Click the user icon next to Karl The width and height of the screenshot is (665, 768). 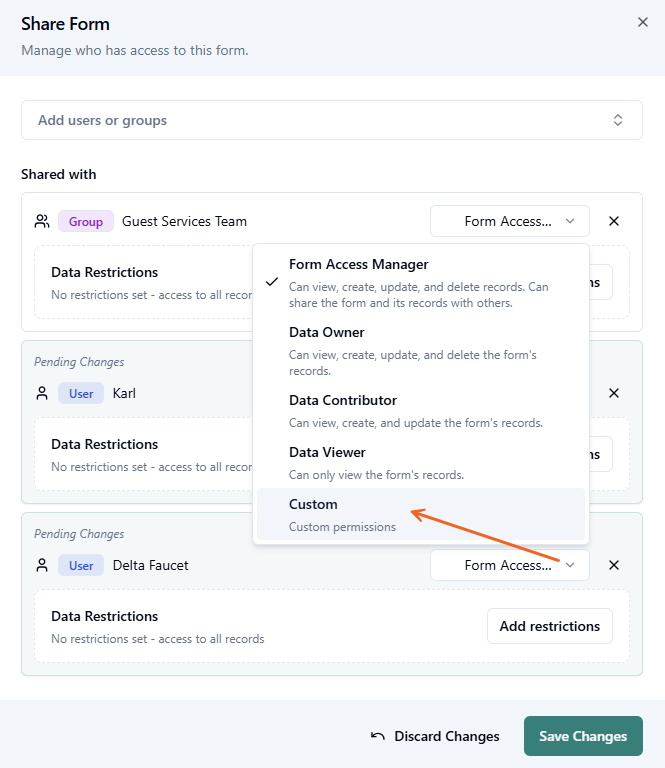42,393
